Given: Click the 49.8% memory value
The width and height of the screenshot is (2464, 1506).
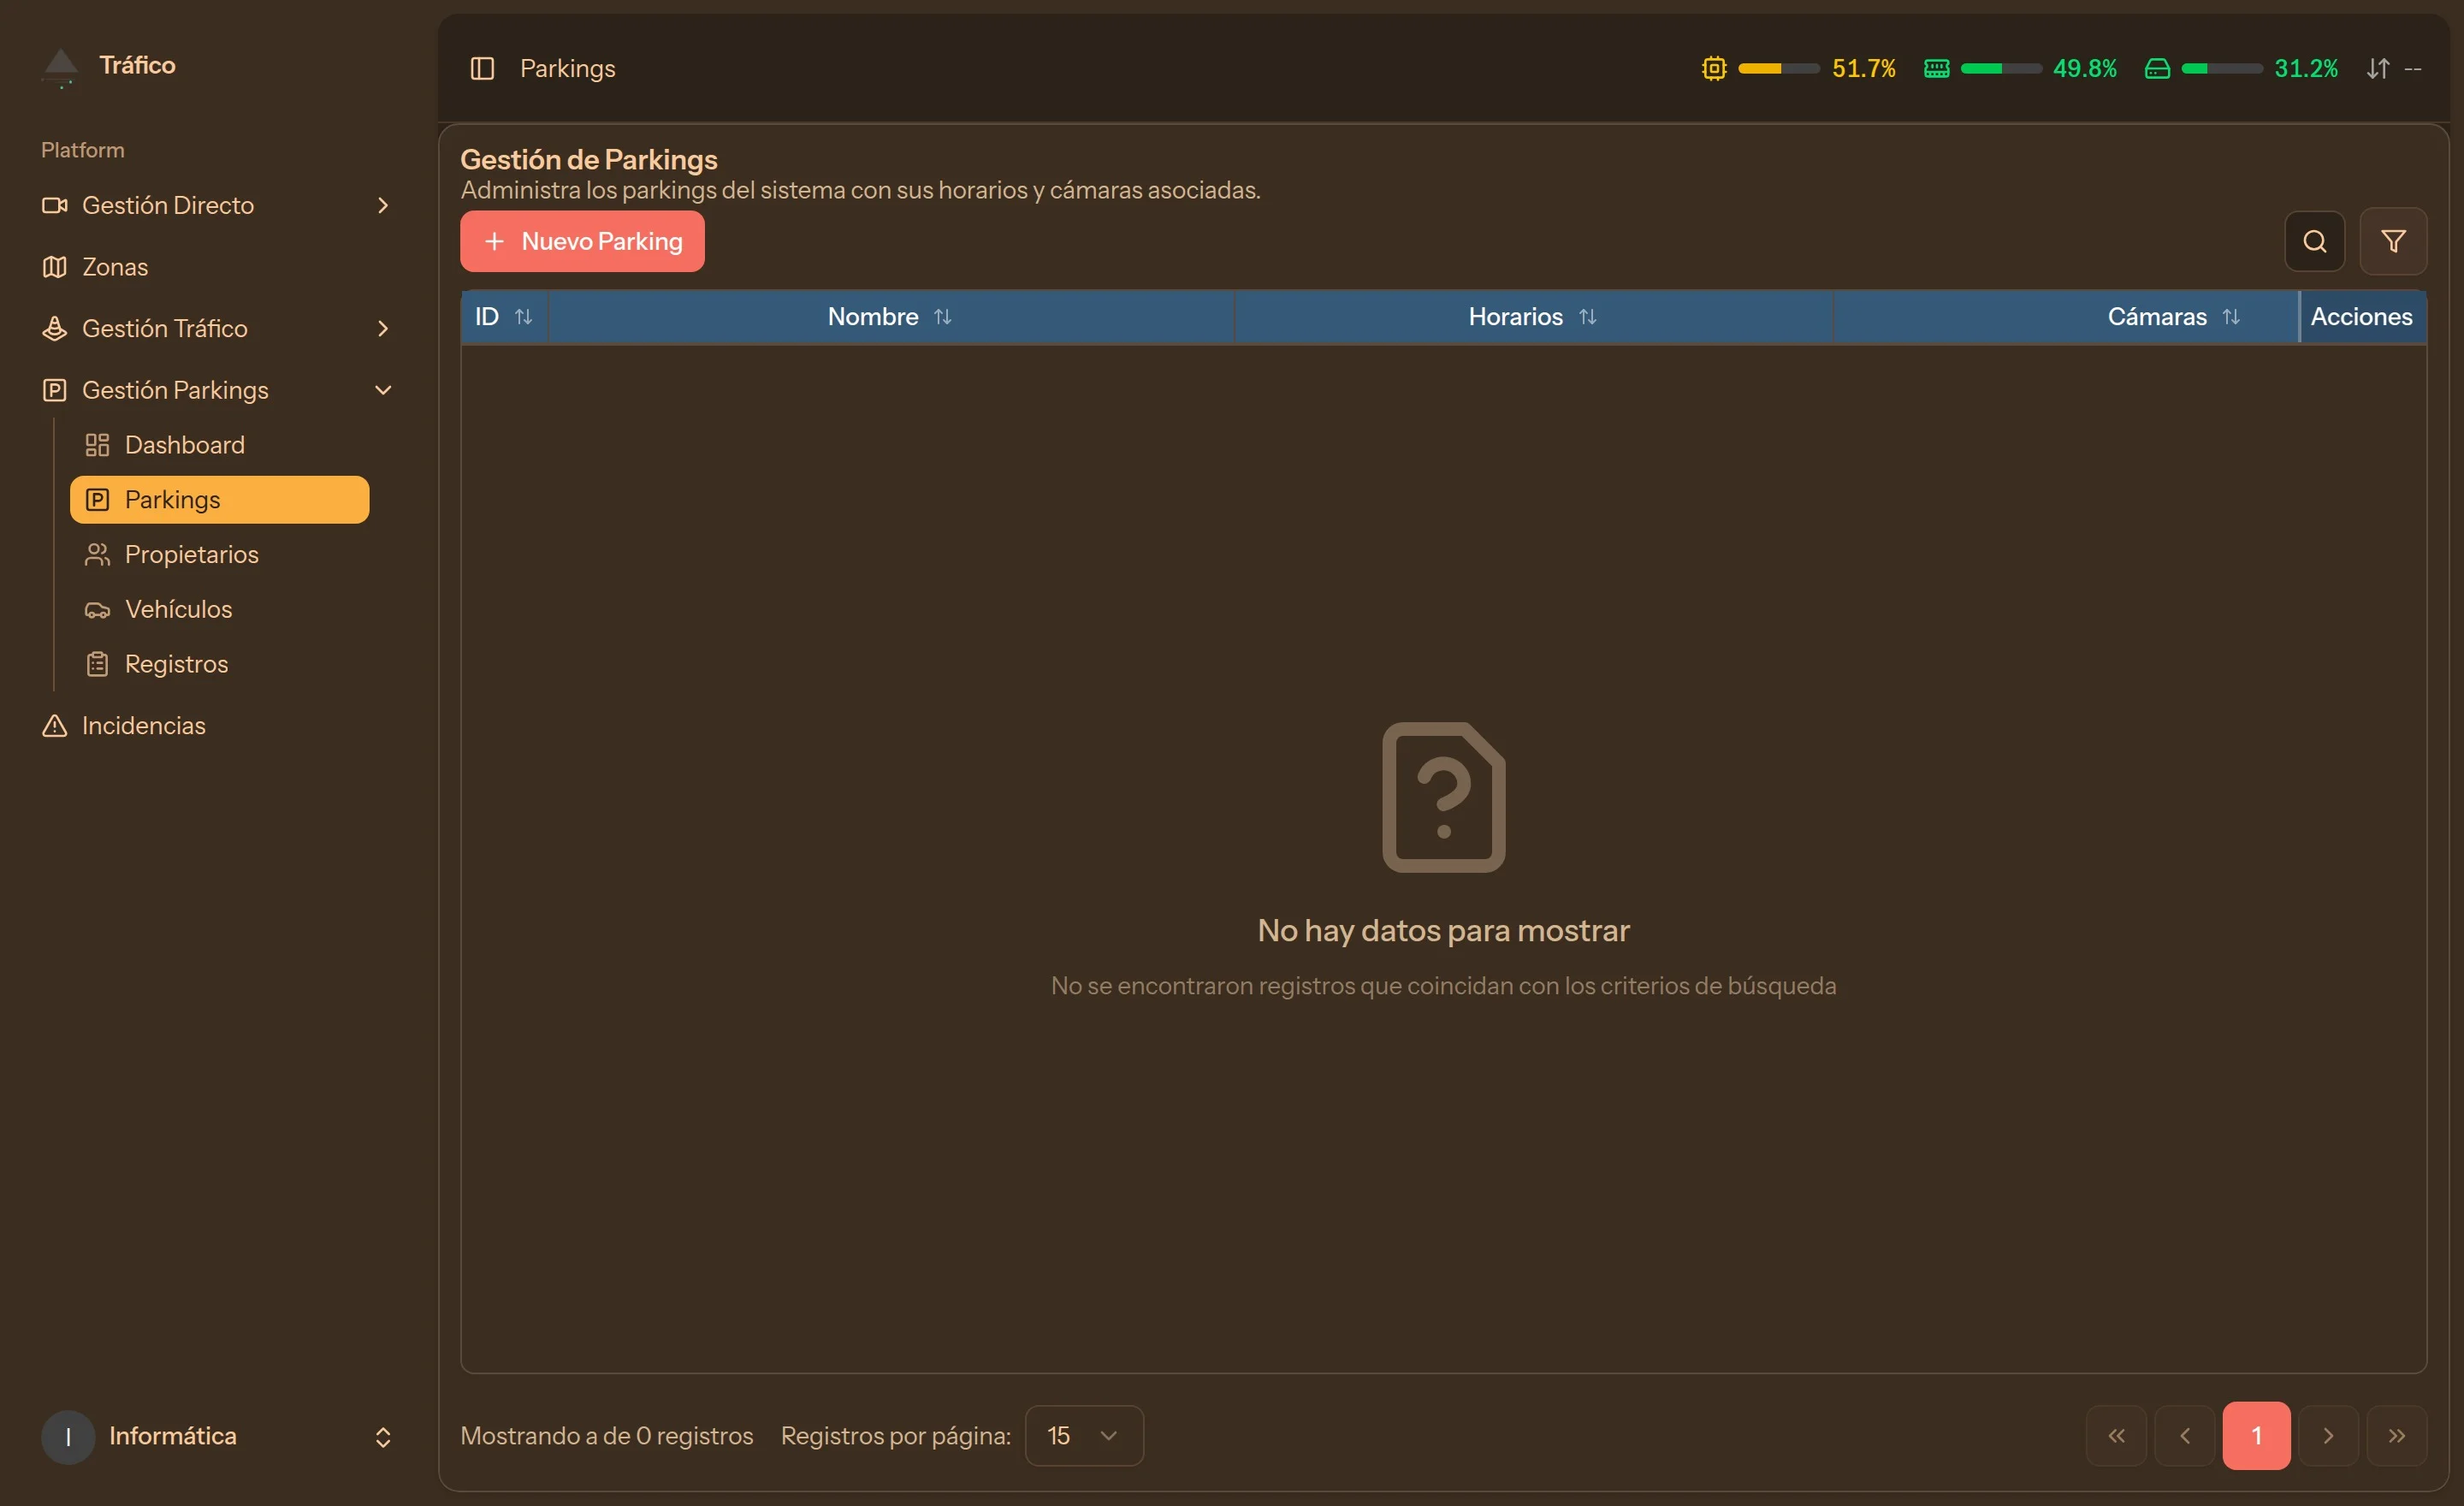Looking at the screenshot, I should 2085,68.
